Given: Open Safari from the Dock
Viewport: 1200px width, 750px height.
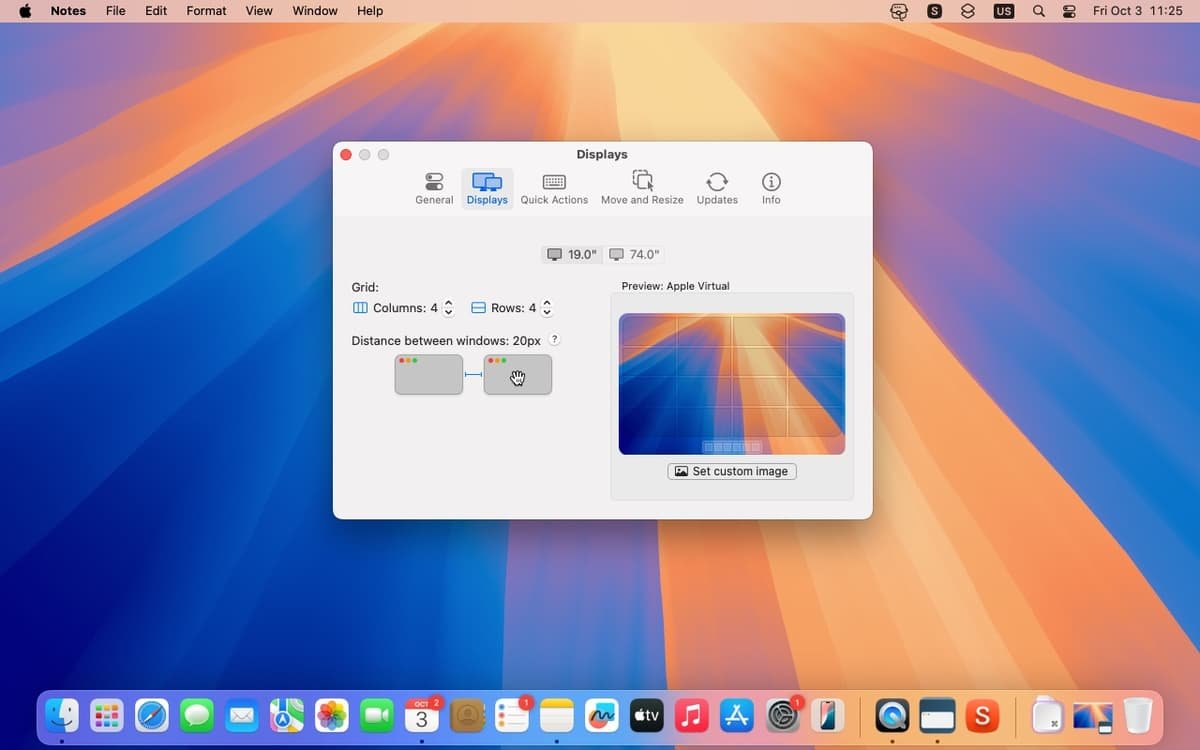Looking at the screenshot, I should point(152,715).
